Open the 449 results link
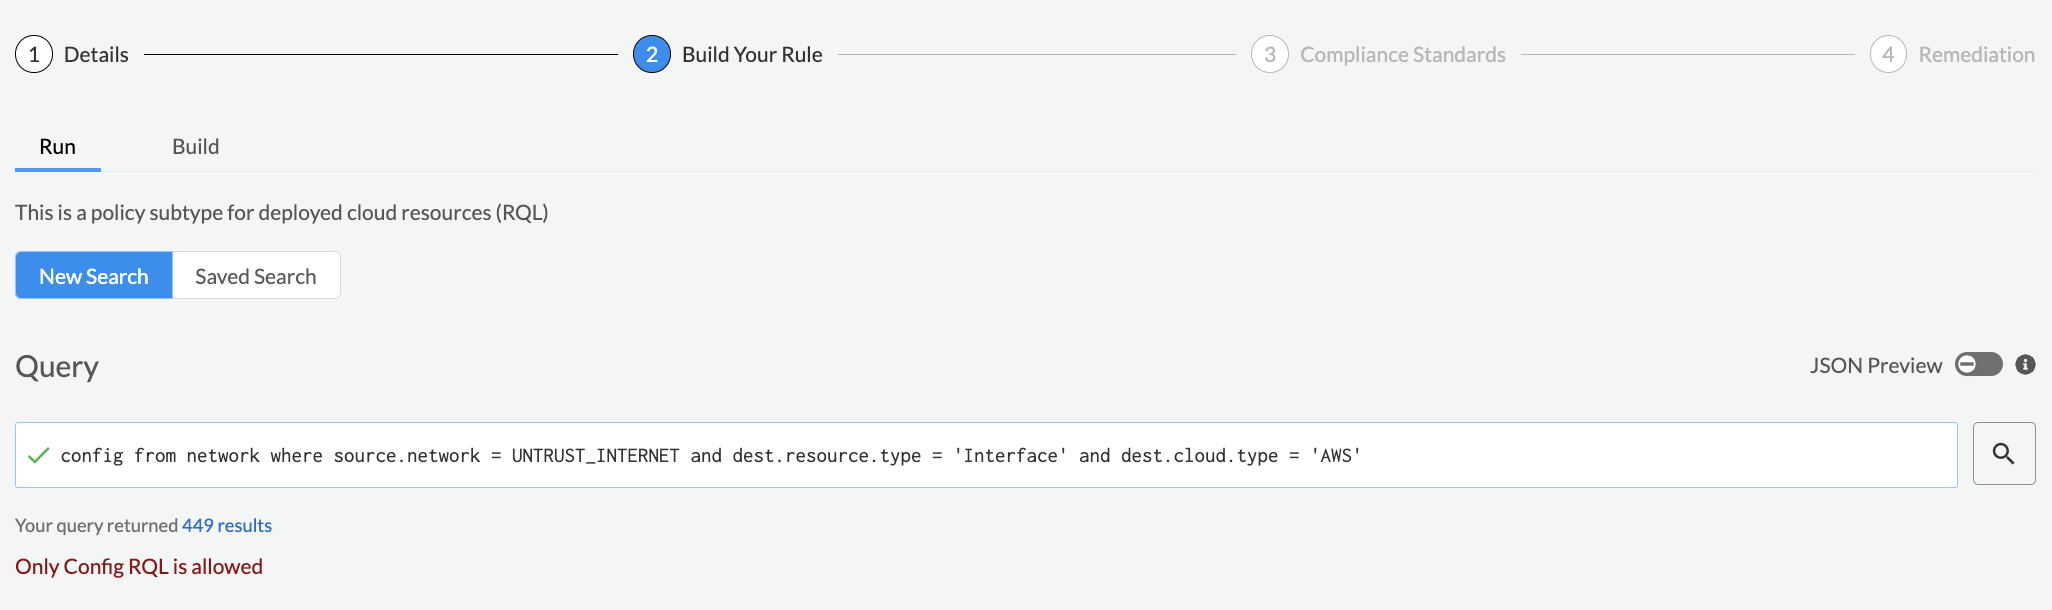 point(227,526)
